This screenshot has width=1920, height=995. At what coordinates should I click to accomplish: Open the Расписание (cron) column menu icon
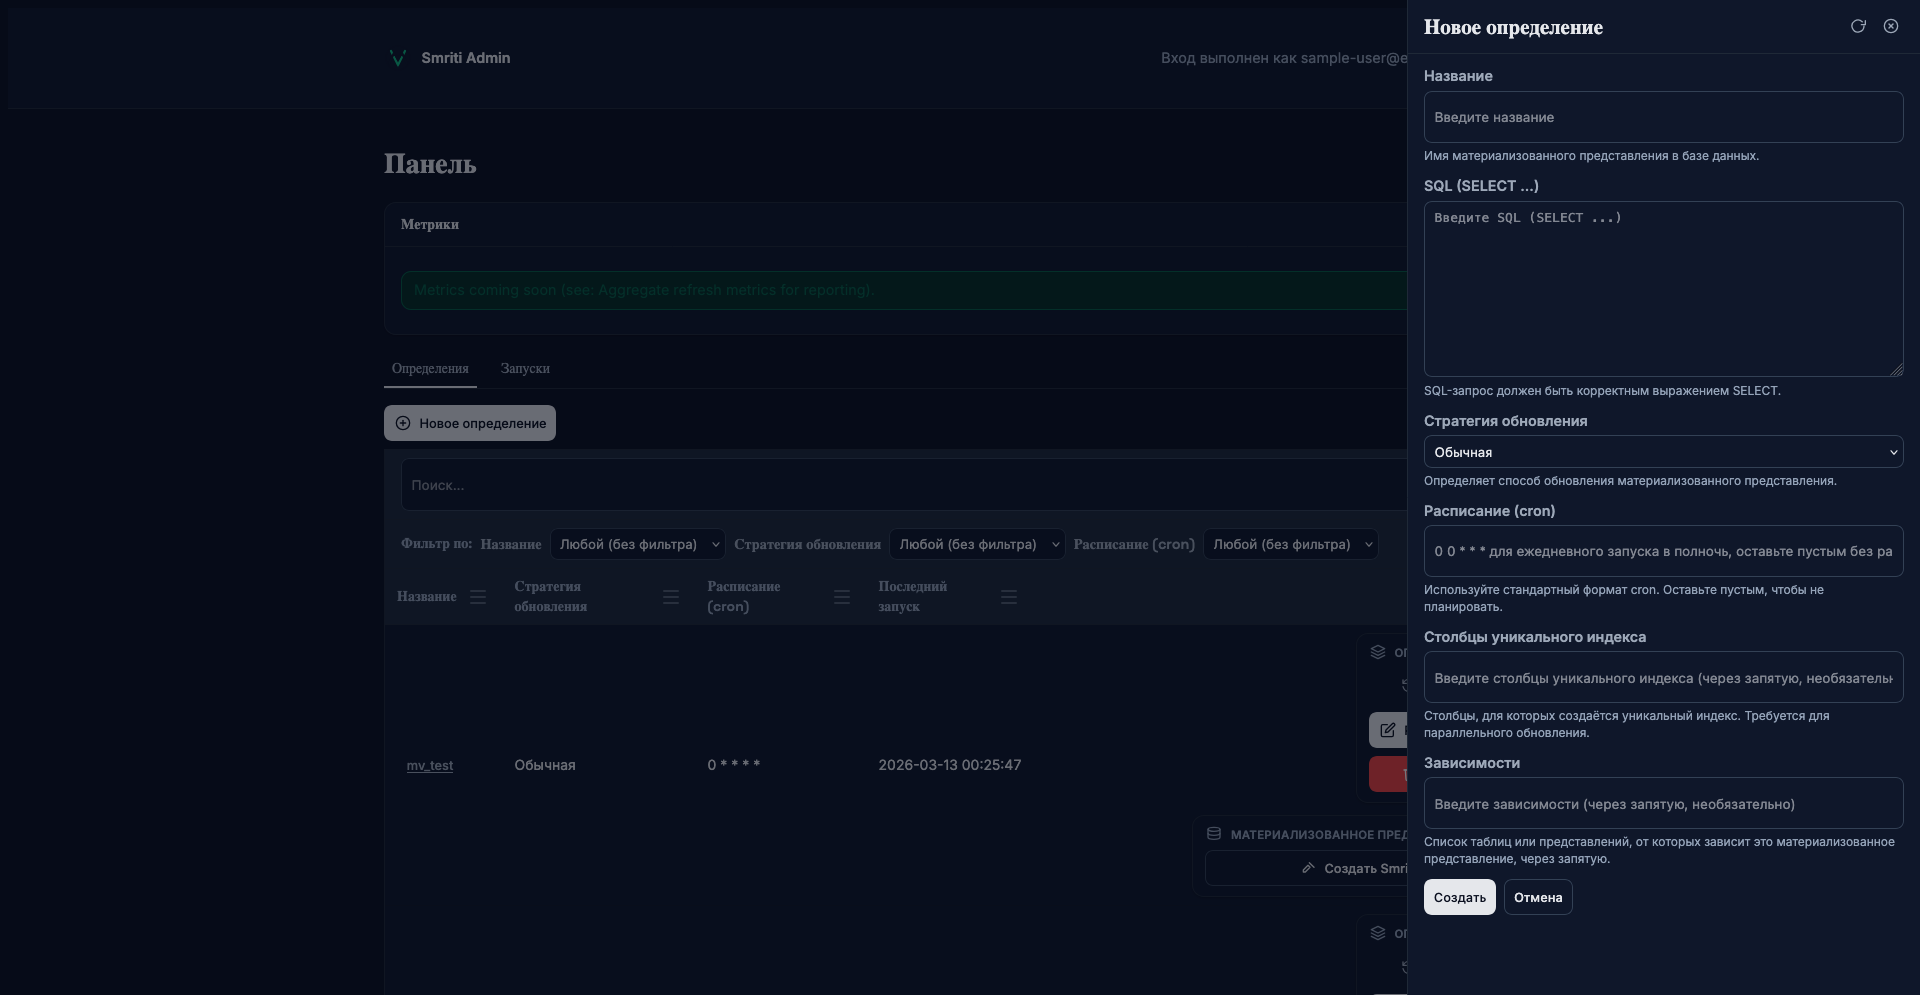[x=842, y=597]
